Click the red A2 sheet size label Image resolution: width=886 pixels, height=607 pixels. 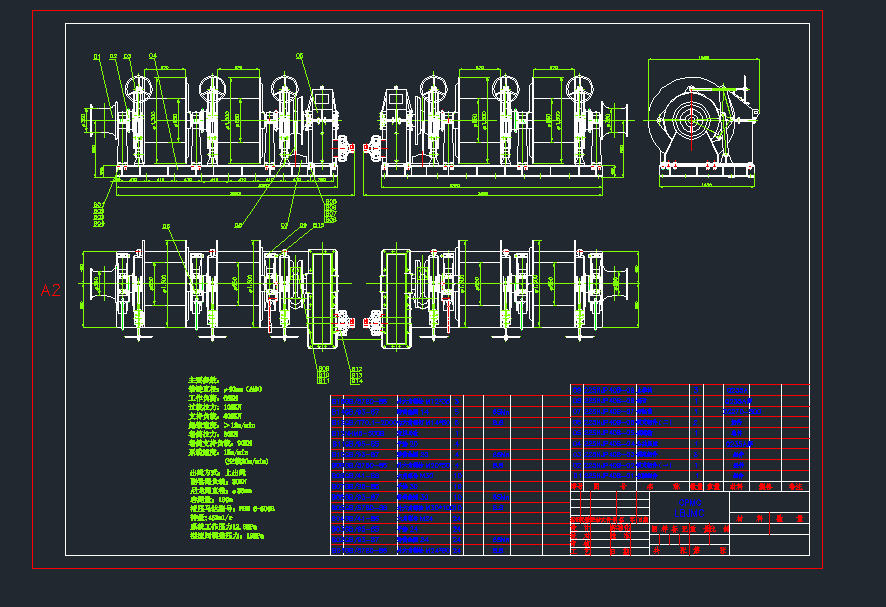pyautogui.click(x=51, y=290)
